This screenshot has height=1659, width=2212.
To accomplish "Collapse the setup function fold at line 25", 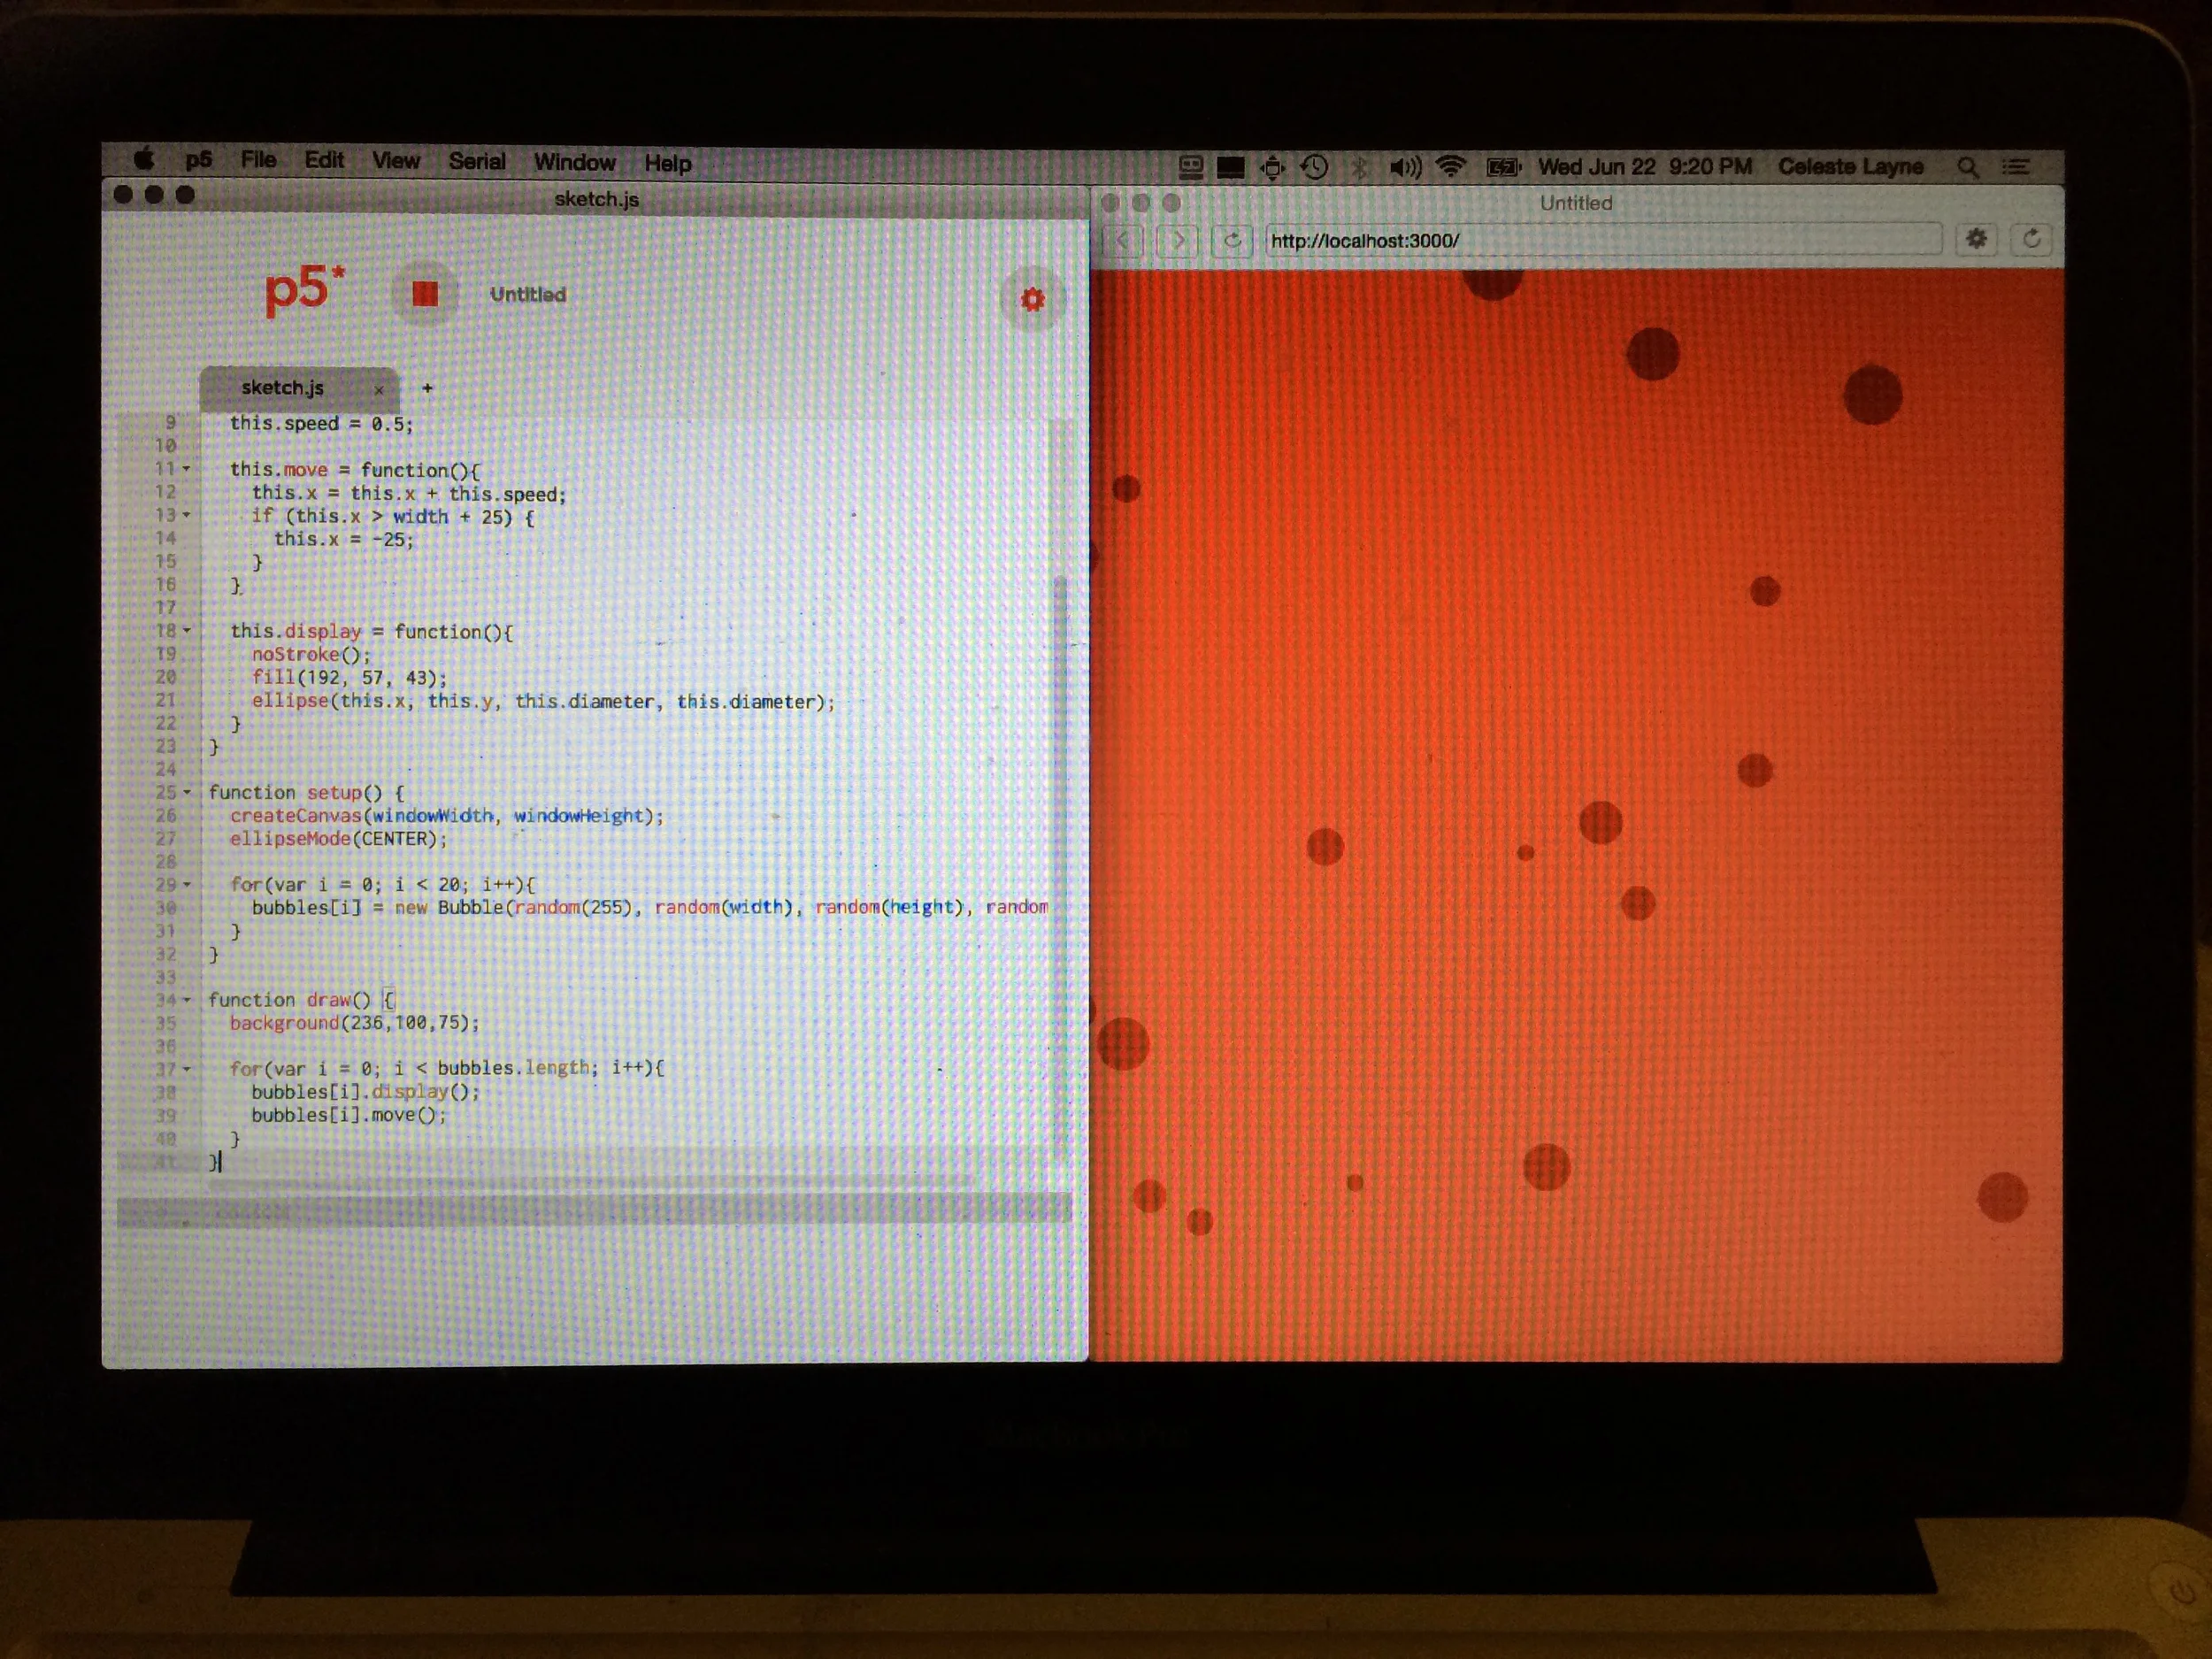I will point(186,792).
